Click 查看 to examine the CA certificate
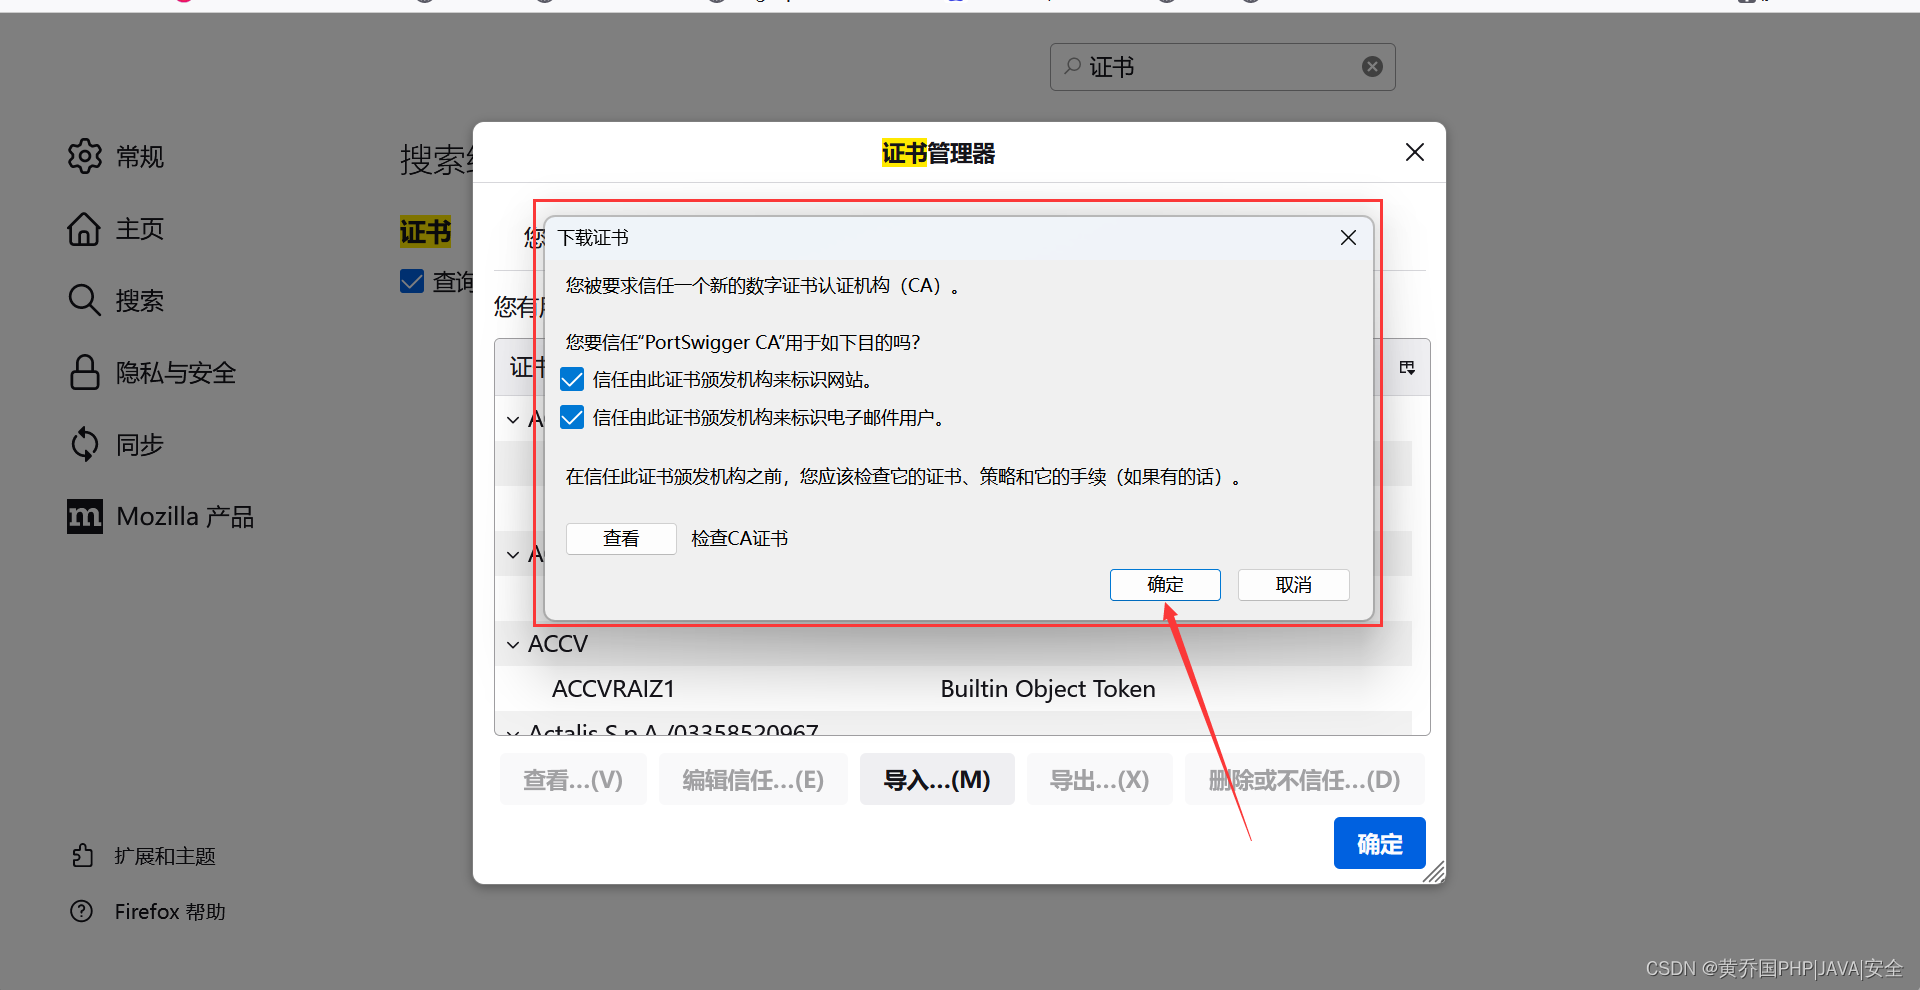Screen dimensions: 1920x990 click(621, 538)
